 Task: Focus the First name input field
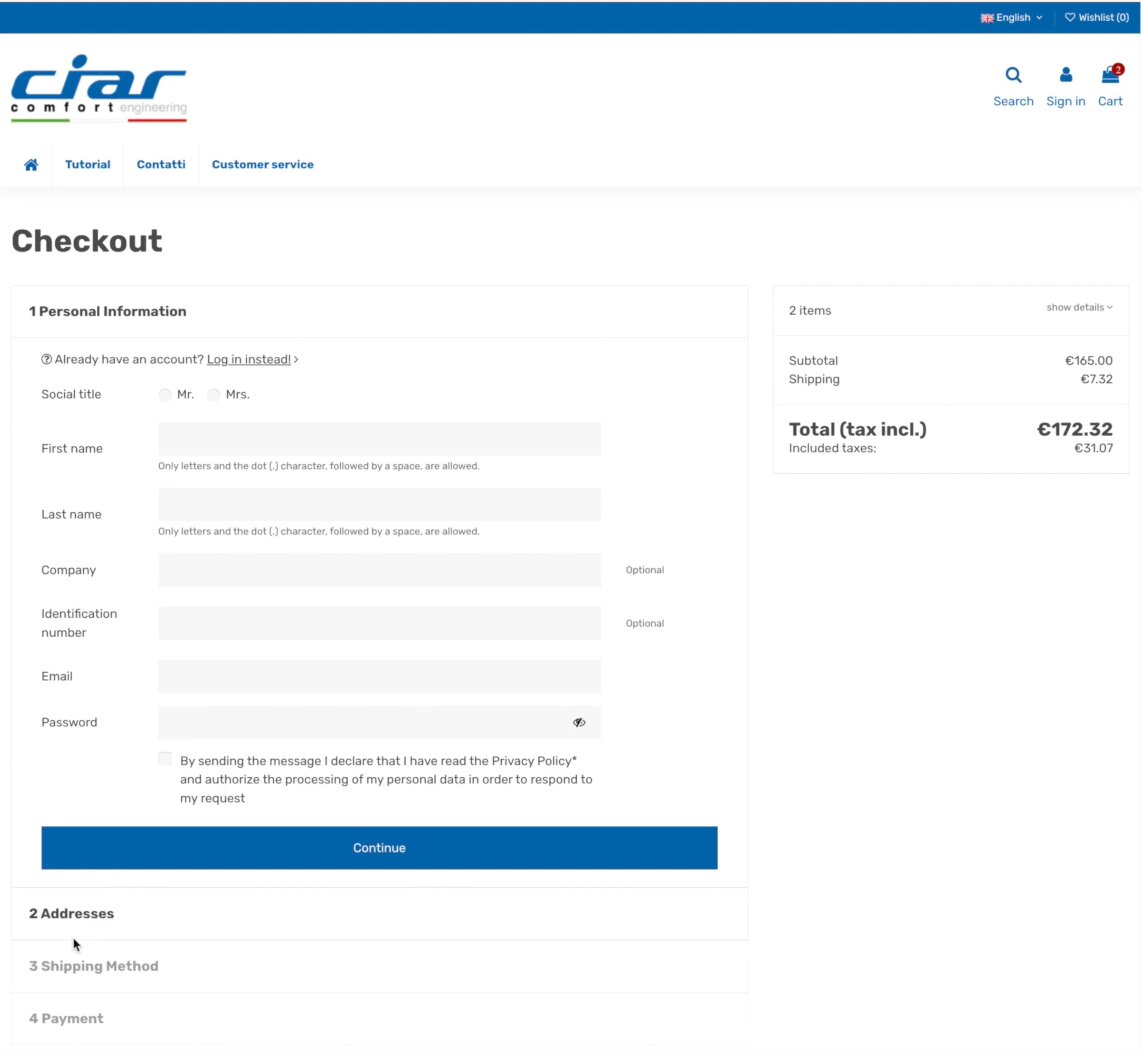[x=379, y=439]
